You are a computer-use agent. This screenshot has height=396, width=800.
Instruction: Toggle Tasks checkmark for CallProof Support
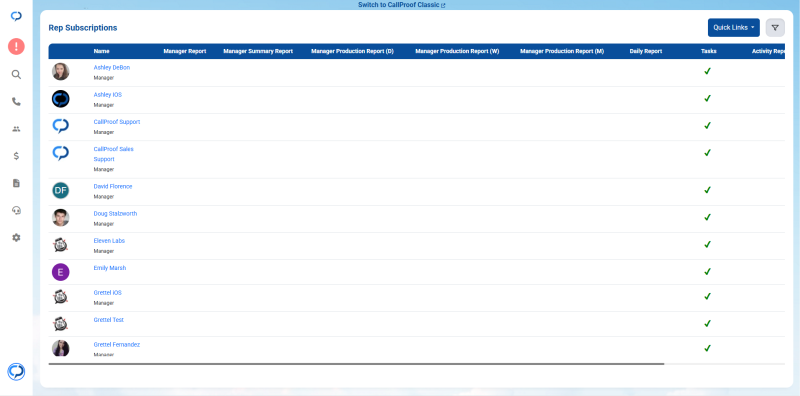[x=707, y=126]
